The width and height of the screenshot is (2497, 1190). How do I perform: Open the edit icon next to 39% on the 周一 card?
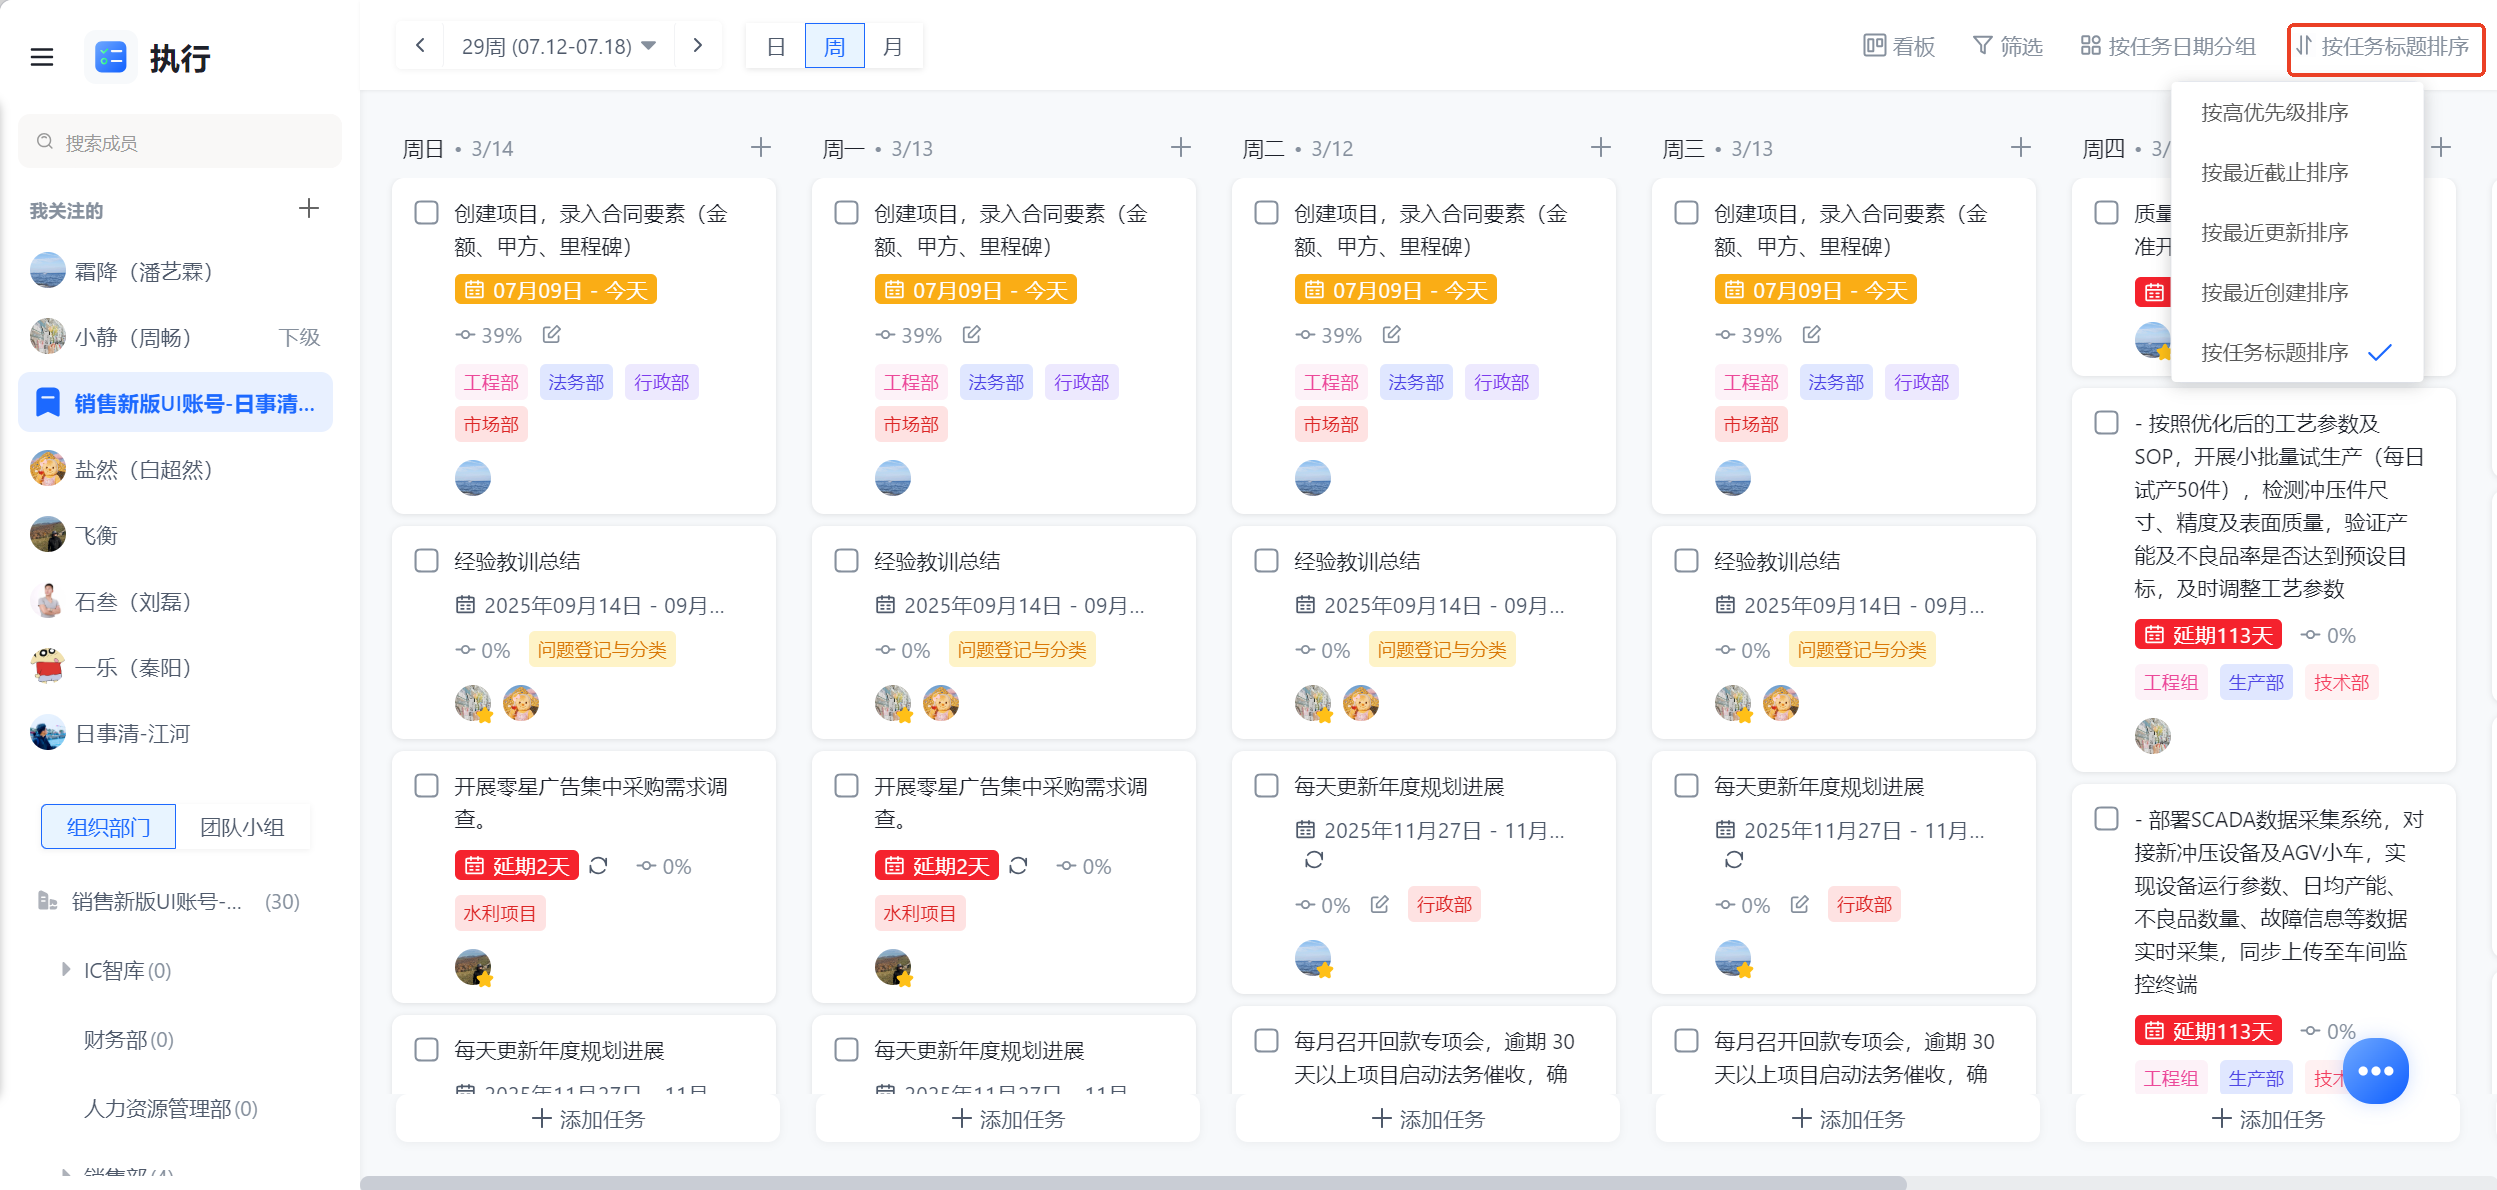tap(972, 334)
